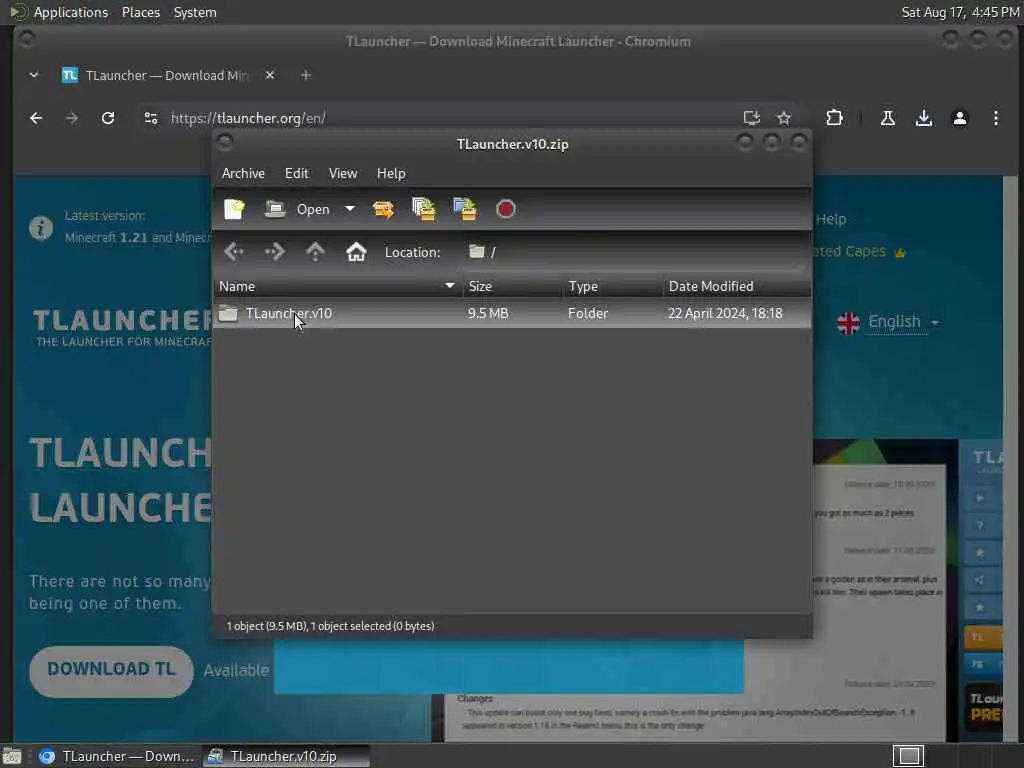
Task: Open the Applications menu in top panel
Action: [71, 12]
